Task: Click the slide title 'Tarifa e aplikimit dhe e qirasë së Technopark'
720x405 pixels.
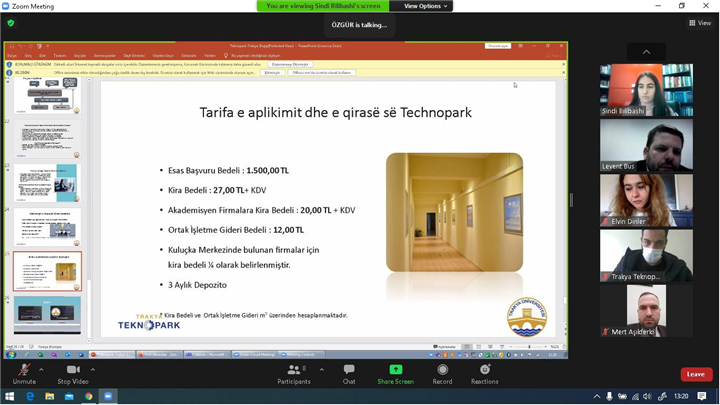Action: click(335, 112)
